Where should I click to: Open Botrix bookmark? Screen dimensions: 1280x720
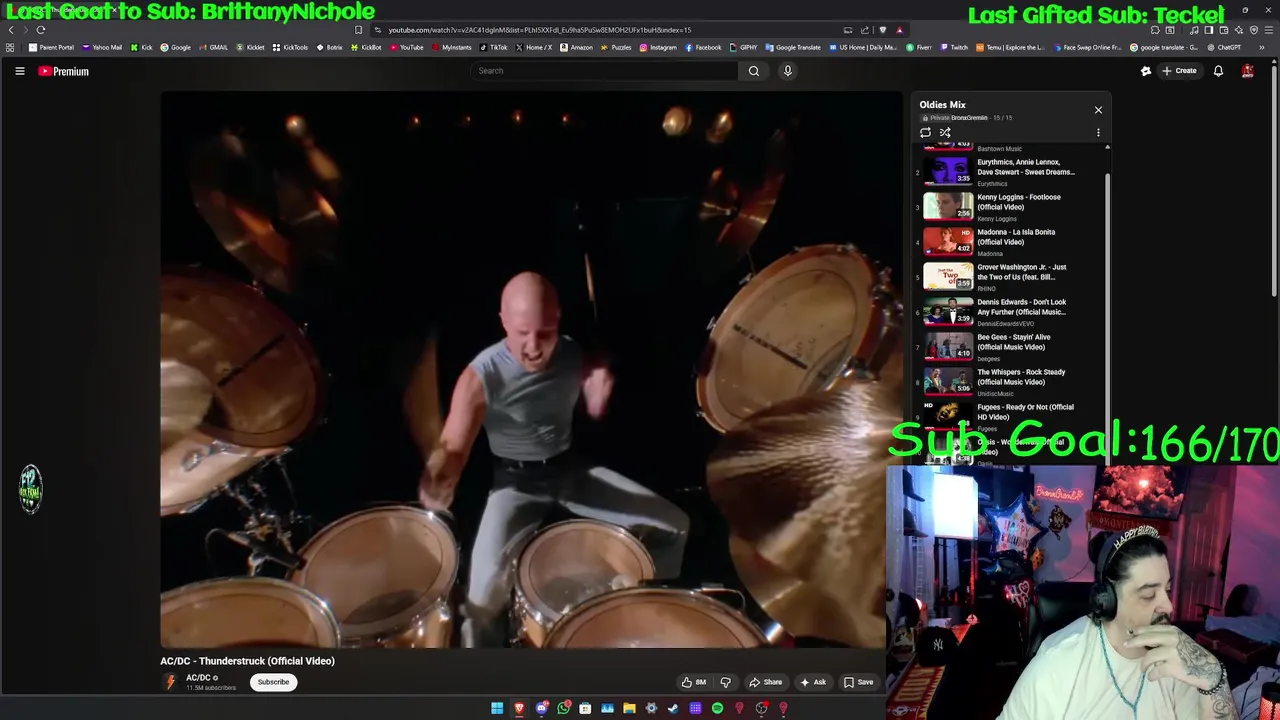(329, 47)
